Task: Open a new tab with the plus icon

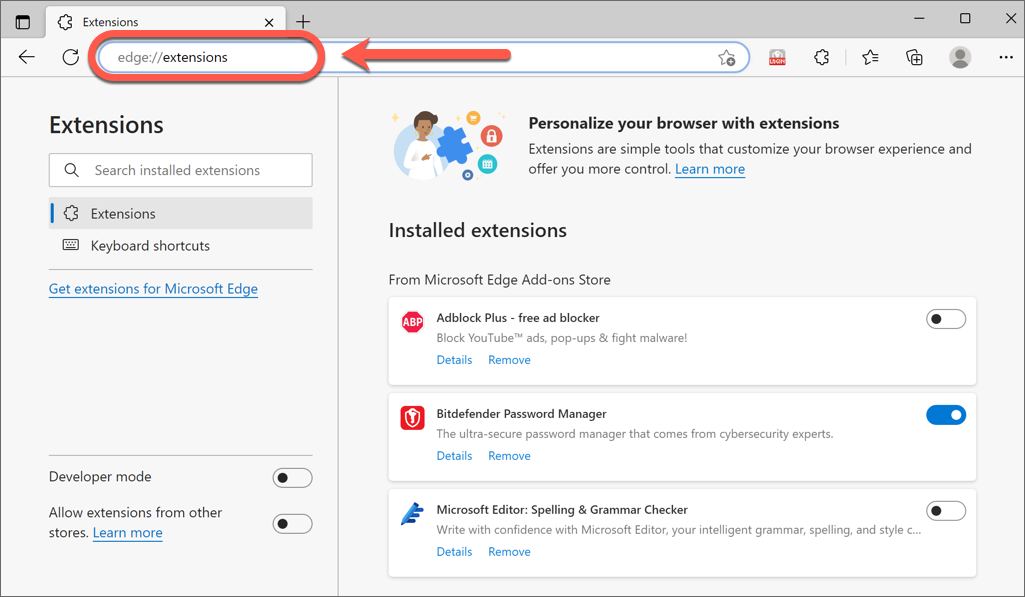Action: pyautogui.click(x=303, y=22)
